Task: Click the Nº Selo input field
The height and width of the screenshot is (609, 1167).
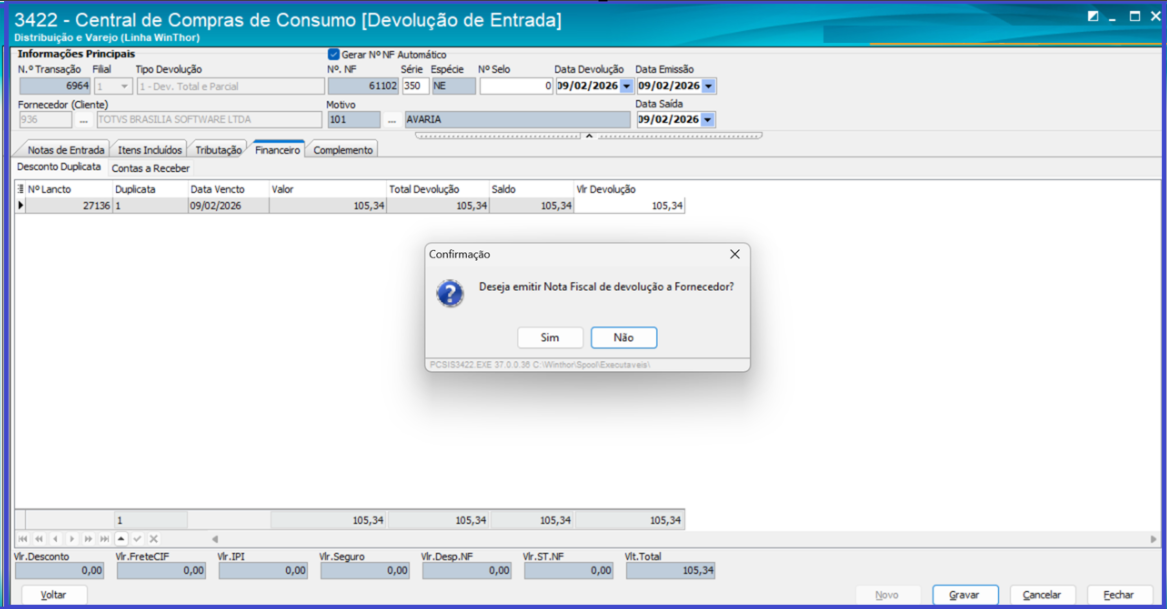Action: pyautogui.click(x=517, y=86)
